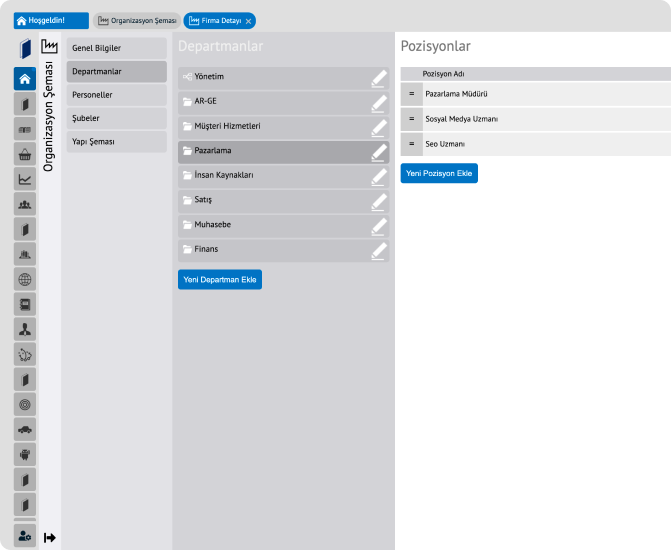Click Yeni Departman Ekle button
The image size is (671, 550).
point(220,279)
